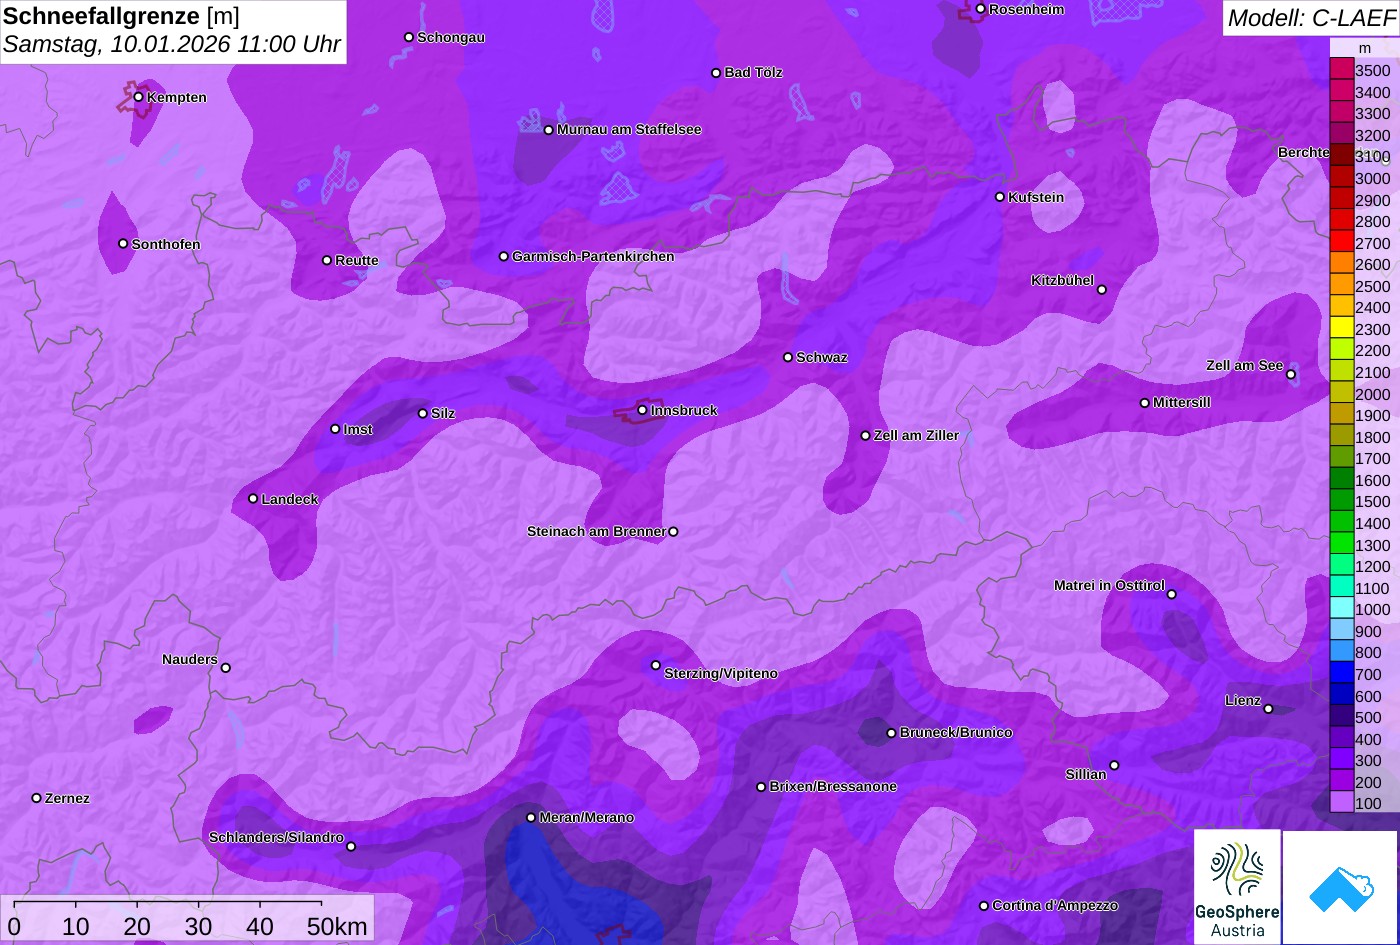Image resolution: width=1400 pixels, height=945 pixels.
Task: Click the Modell: C-LAEF label
Action: (x=1310, y=17)
